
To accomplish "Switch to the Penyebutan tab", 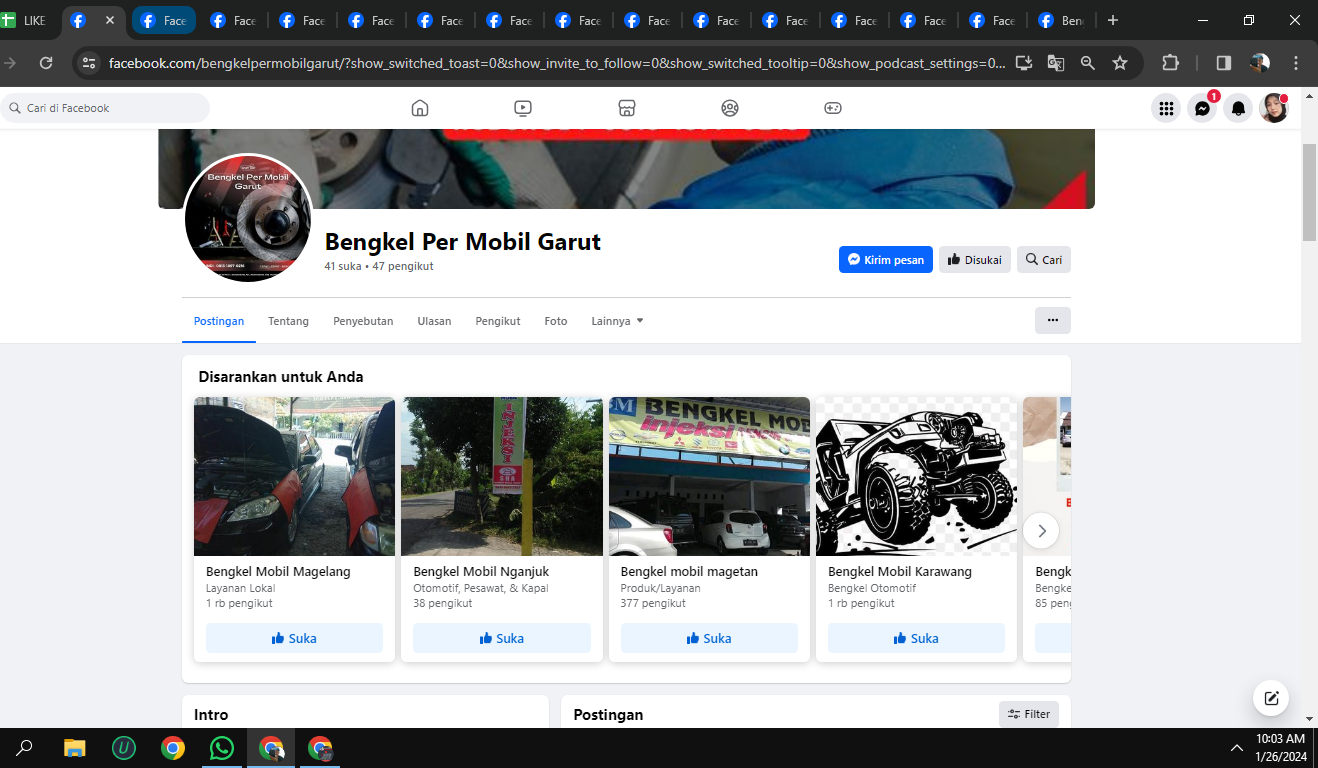I will pyautogui.click(x=363, y=321).
